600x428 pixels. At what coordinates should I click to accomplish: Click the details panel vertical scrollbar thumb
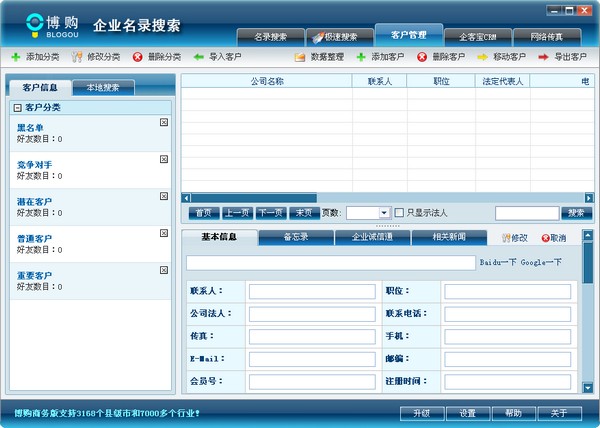(588, 263)
